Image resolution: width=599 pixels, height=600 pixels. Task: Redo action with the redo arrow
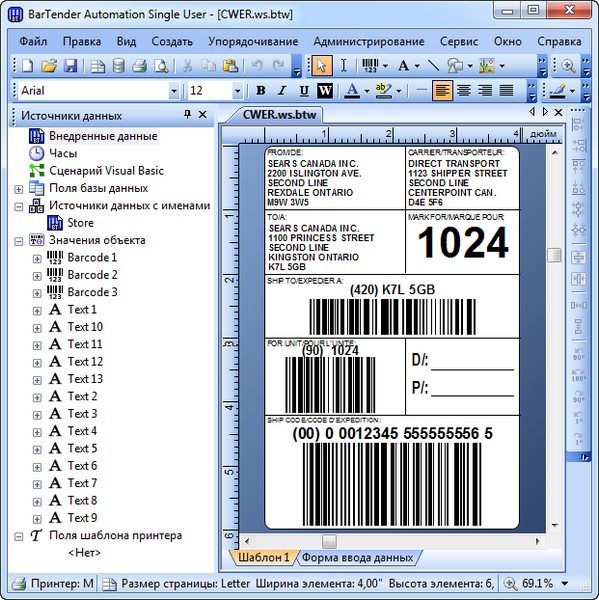click(278, 66)
